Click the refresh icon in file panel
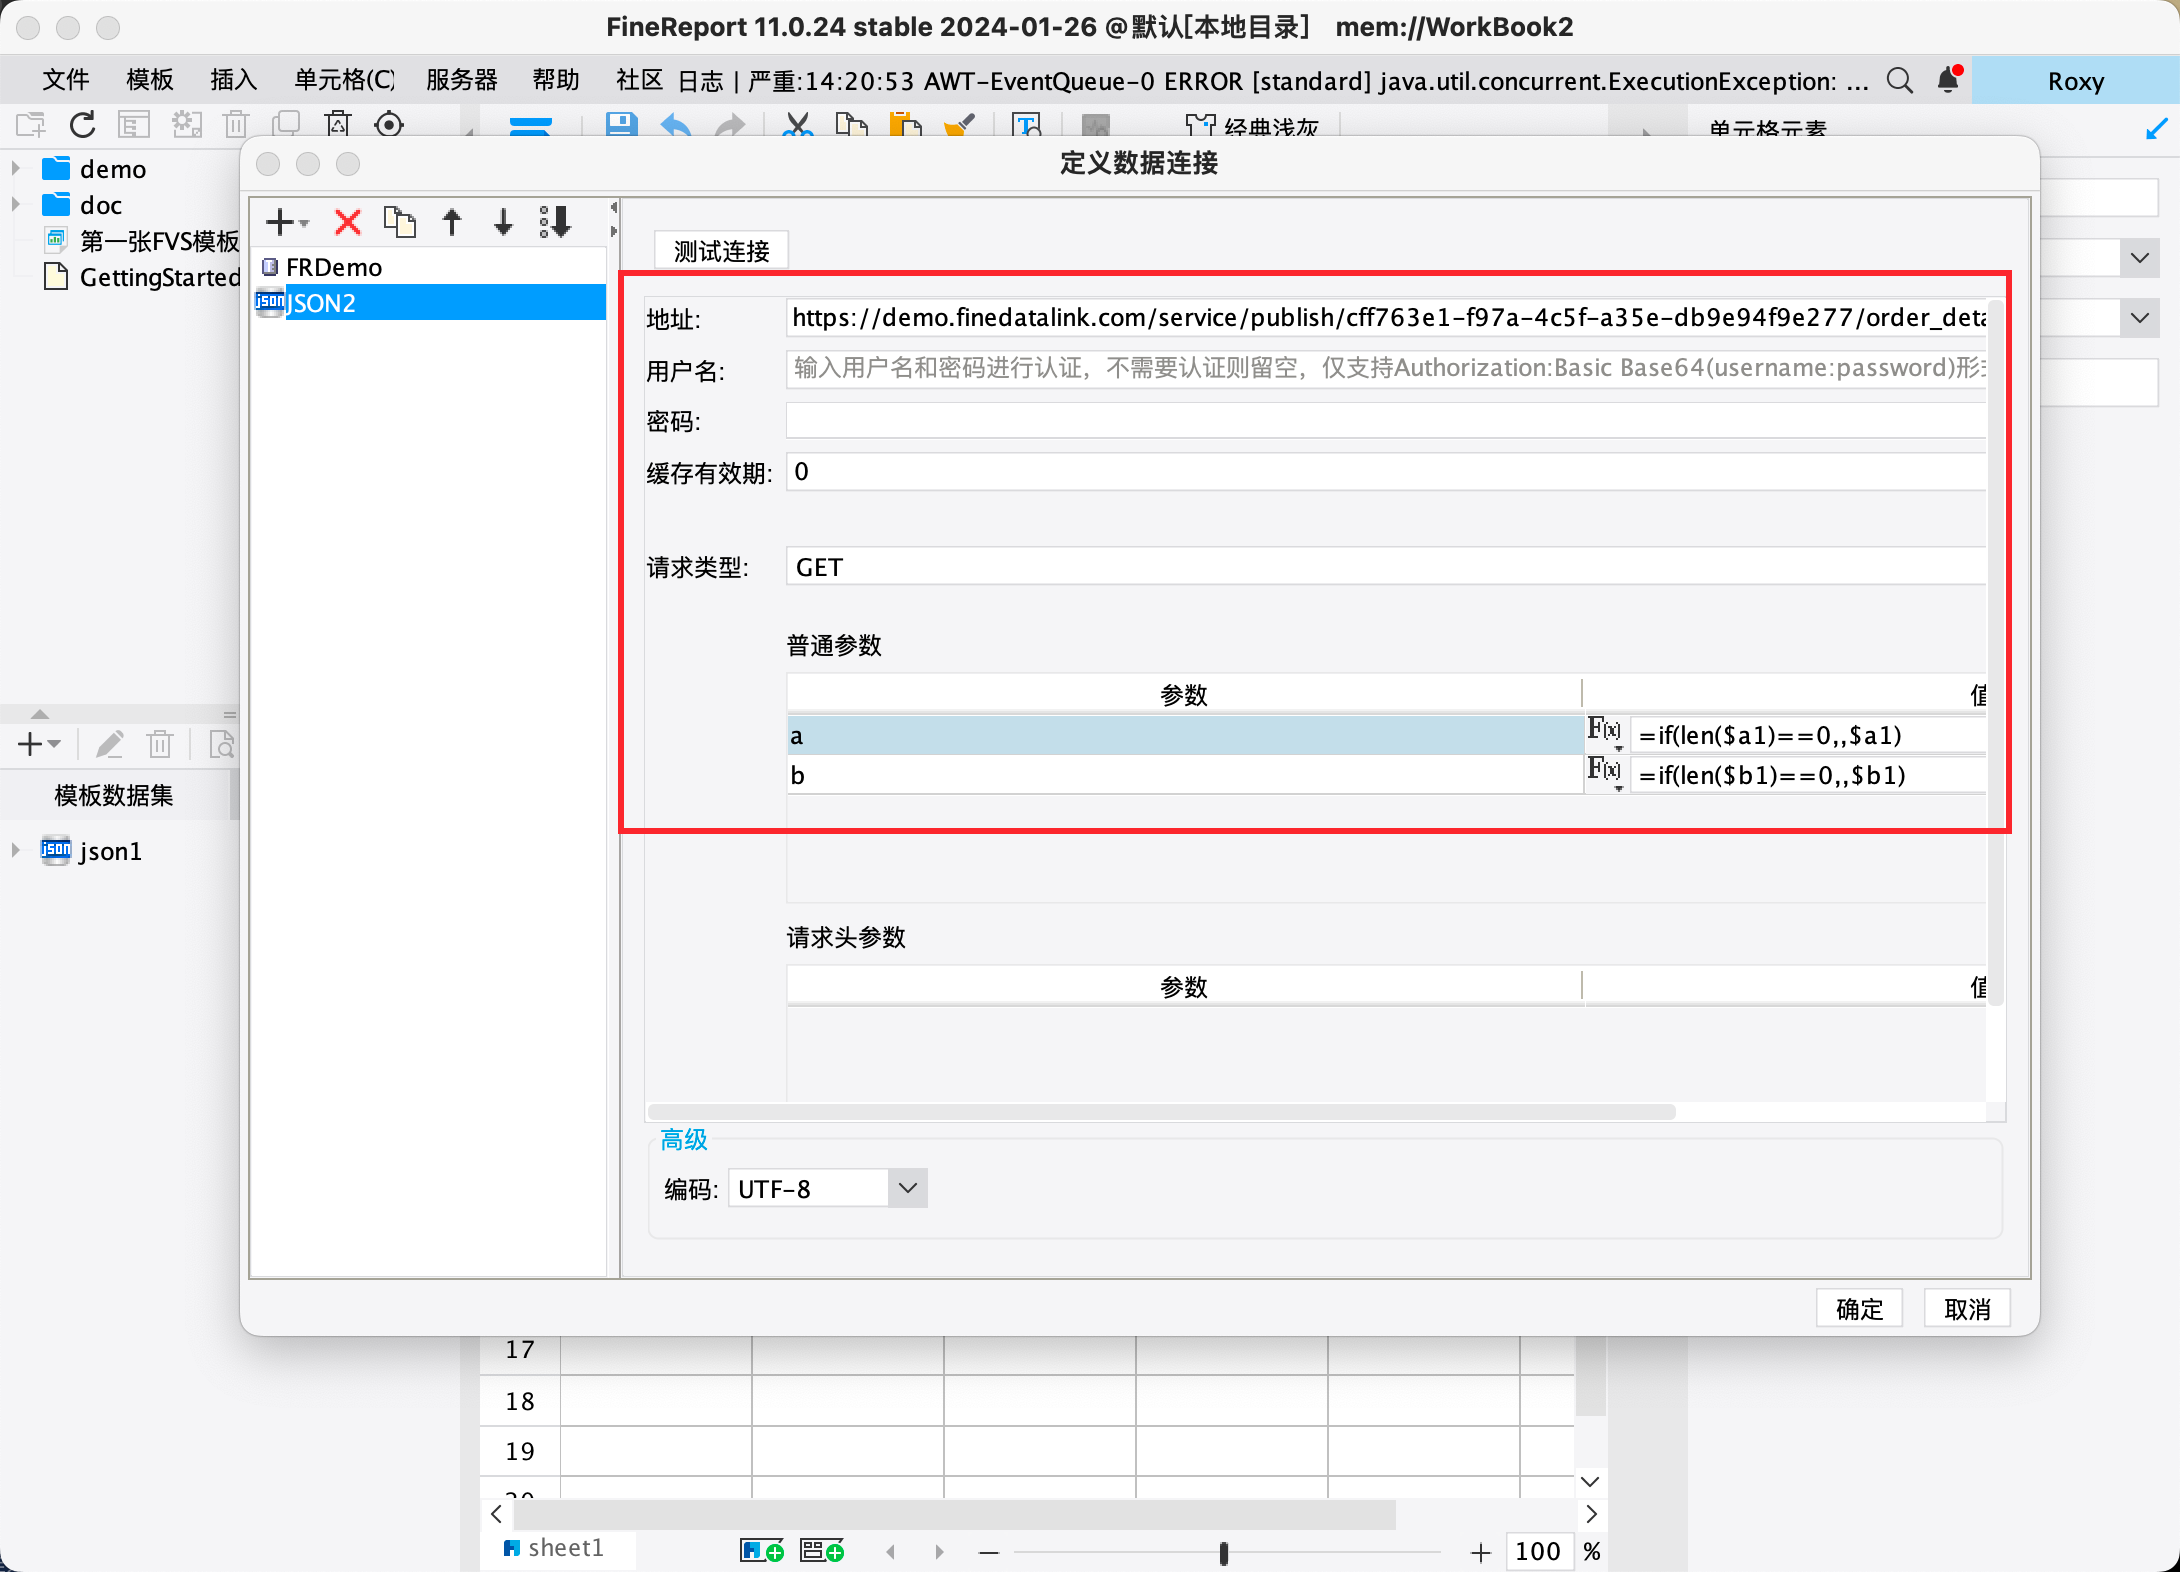The height and width of the screenshot is (1572, 2180). [83, 125]
